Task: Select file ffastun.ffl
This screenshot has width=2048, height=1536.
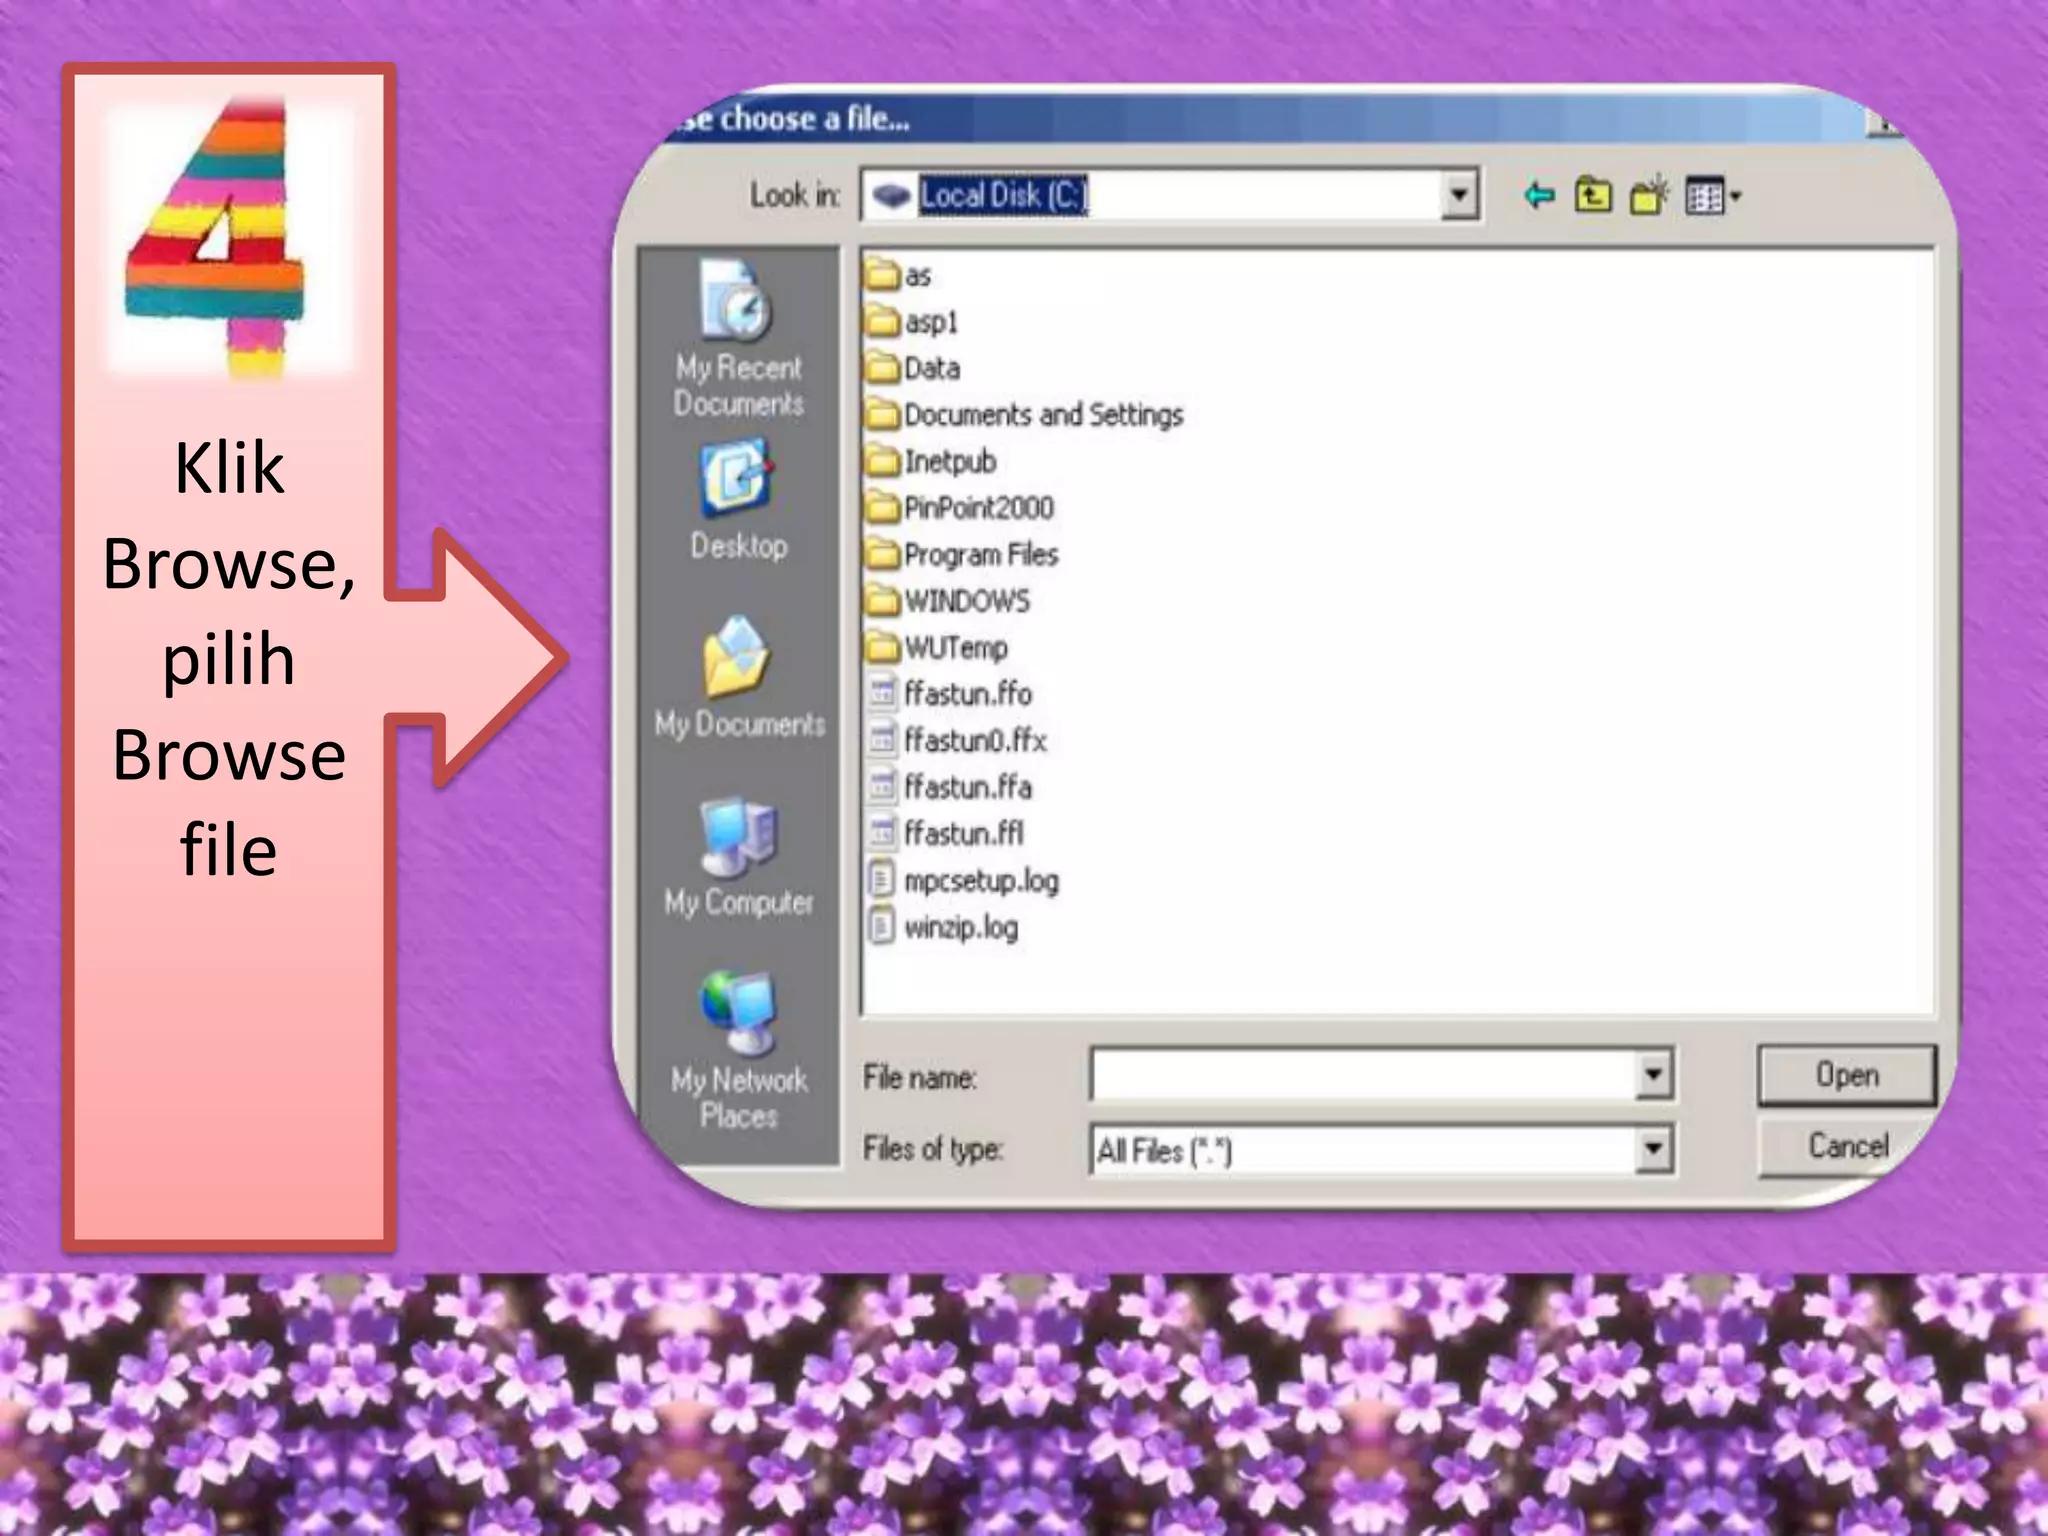Action: pos(946,833)
